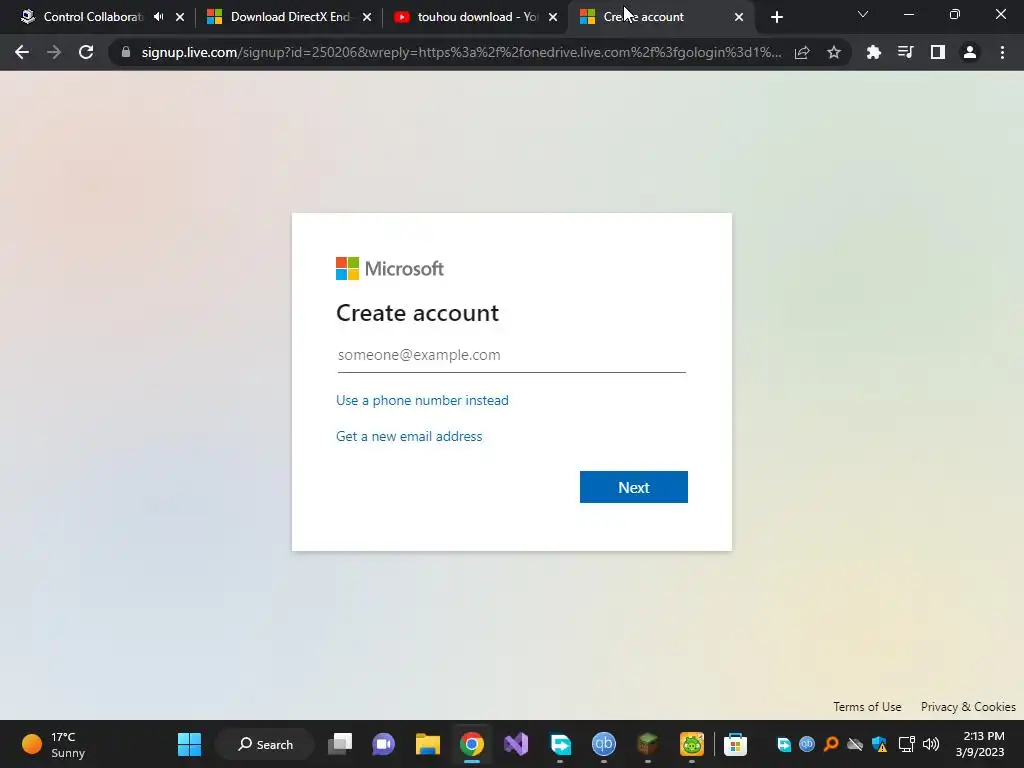Viewport: 1024px width, 768px height.
Task: Open Privacy & Cookies link
Action: coord(968,707)
